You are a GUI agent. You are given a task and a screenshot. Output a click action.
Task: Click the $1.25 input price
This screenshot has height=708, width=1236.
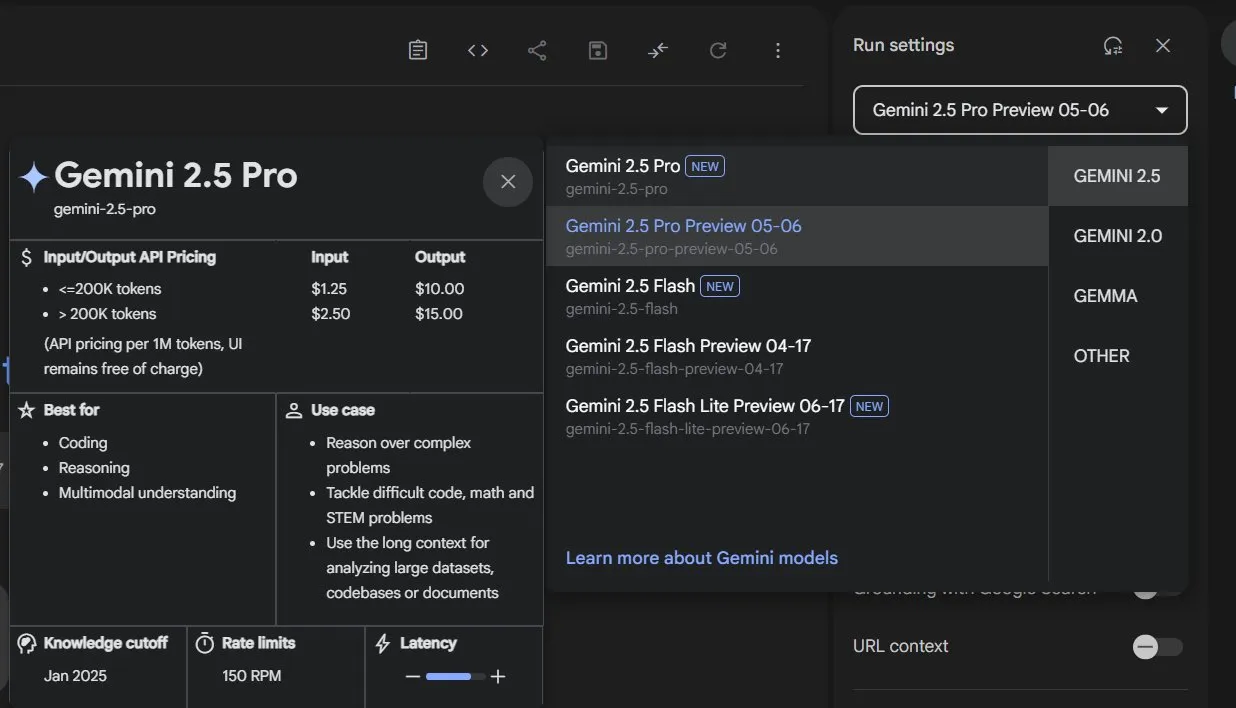329,289
